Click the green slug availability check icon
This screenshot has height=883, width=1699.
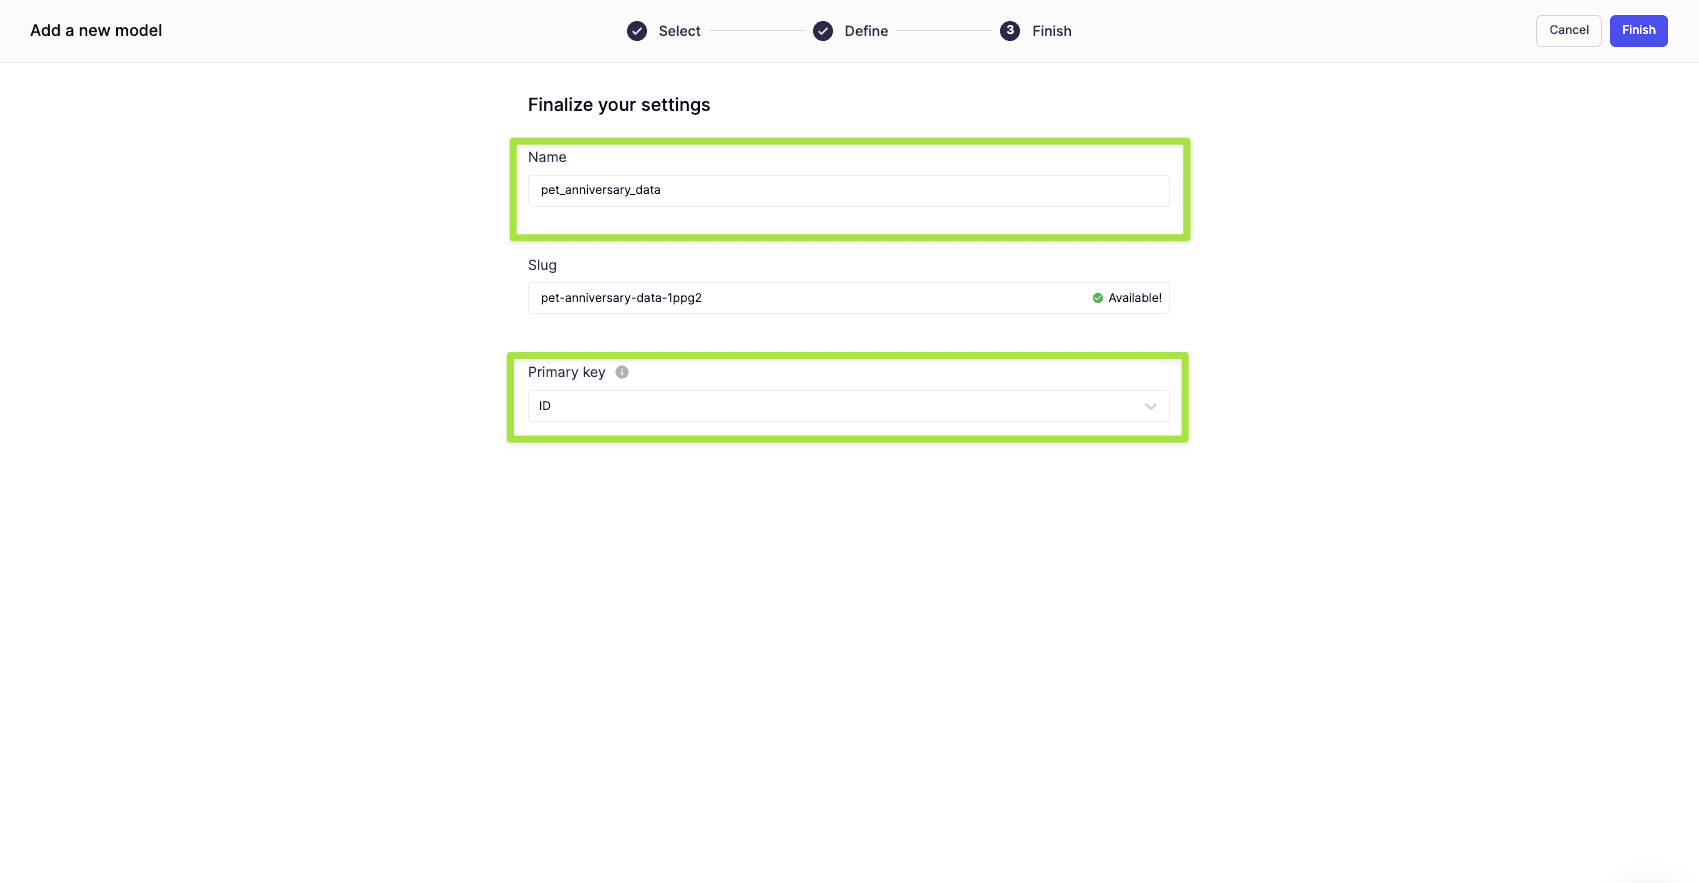[x=1098, y=298]
